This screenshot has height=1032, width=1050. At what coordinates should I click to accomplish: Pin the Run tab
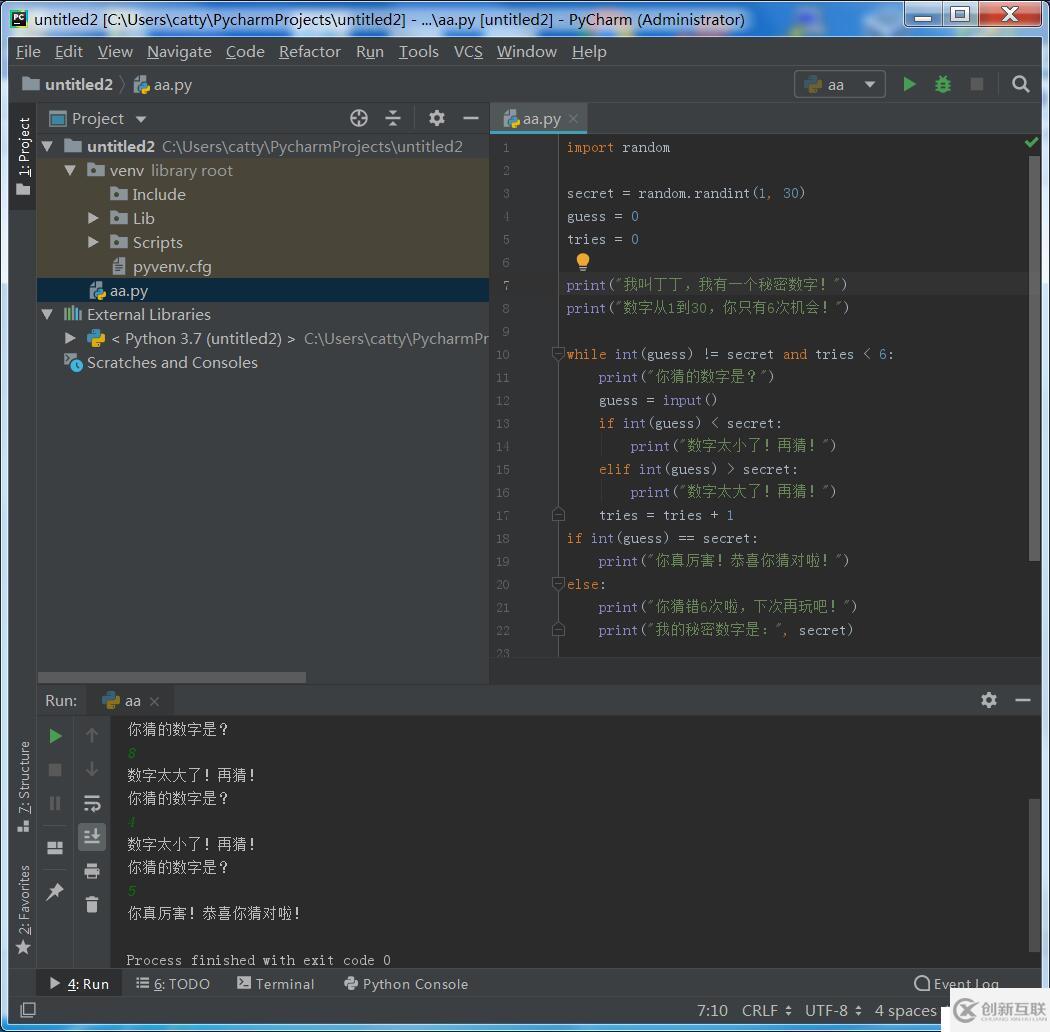(x=55, y=891)
